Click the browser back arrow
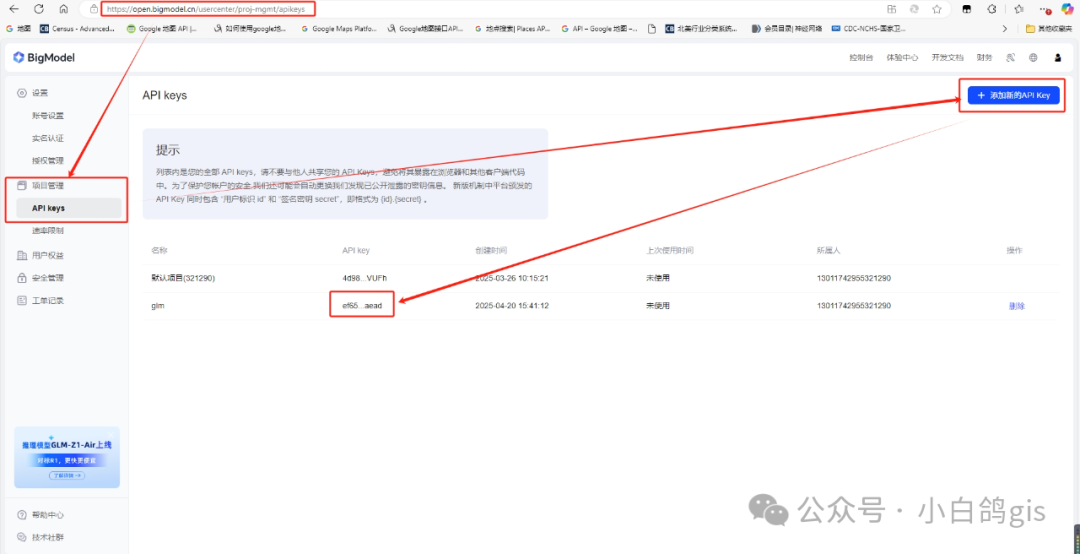 pyautogui.click(x=14, y=9)
